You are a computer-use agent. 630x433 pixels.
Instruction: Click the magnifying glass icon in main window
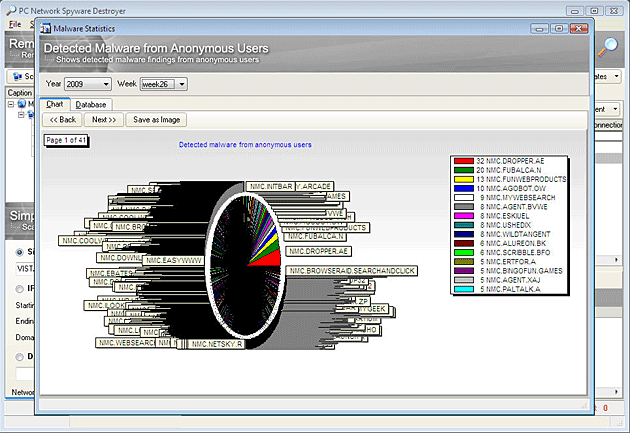point(608,47)
